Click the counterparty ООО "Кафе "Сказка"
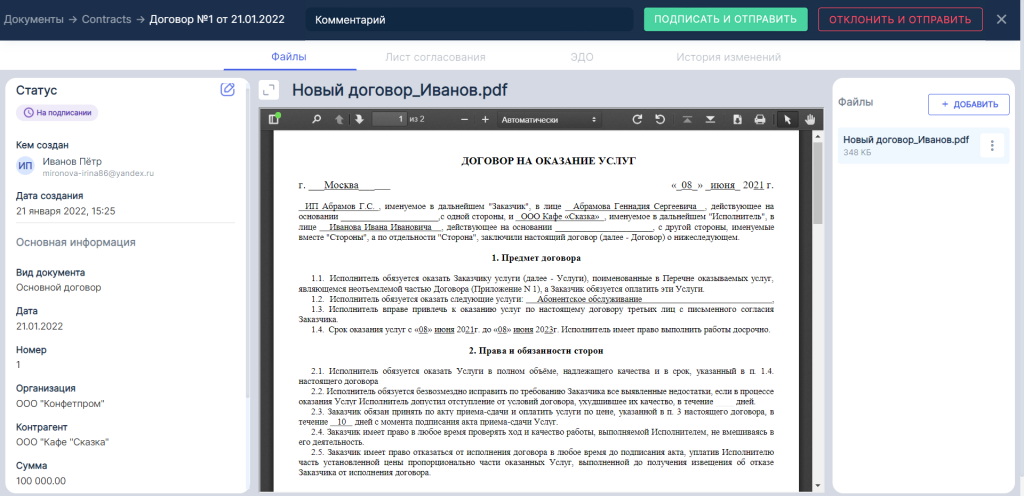The image size is (1024, 496). coord(63,442)
